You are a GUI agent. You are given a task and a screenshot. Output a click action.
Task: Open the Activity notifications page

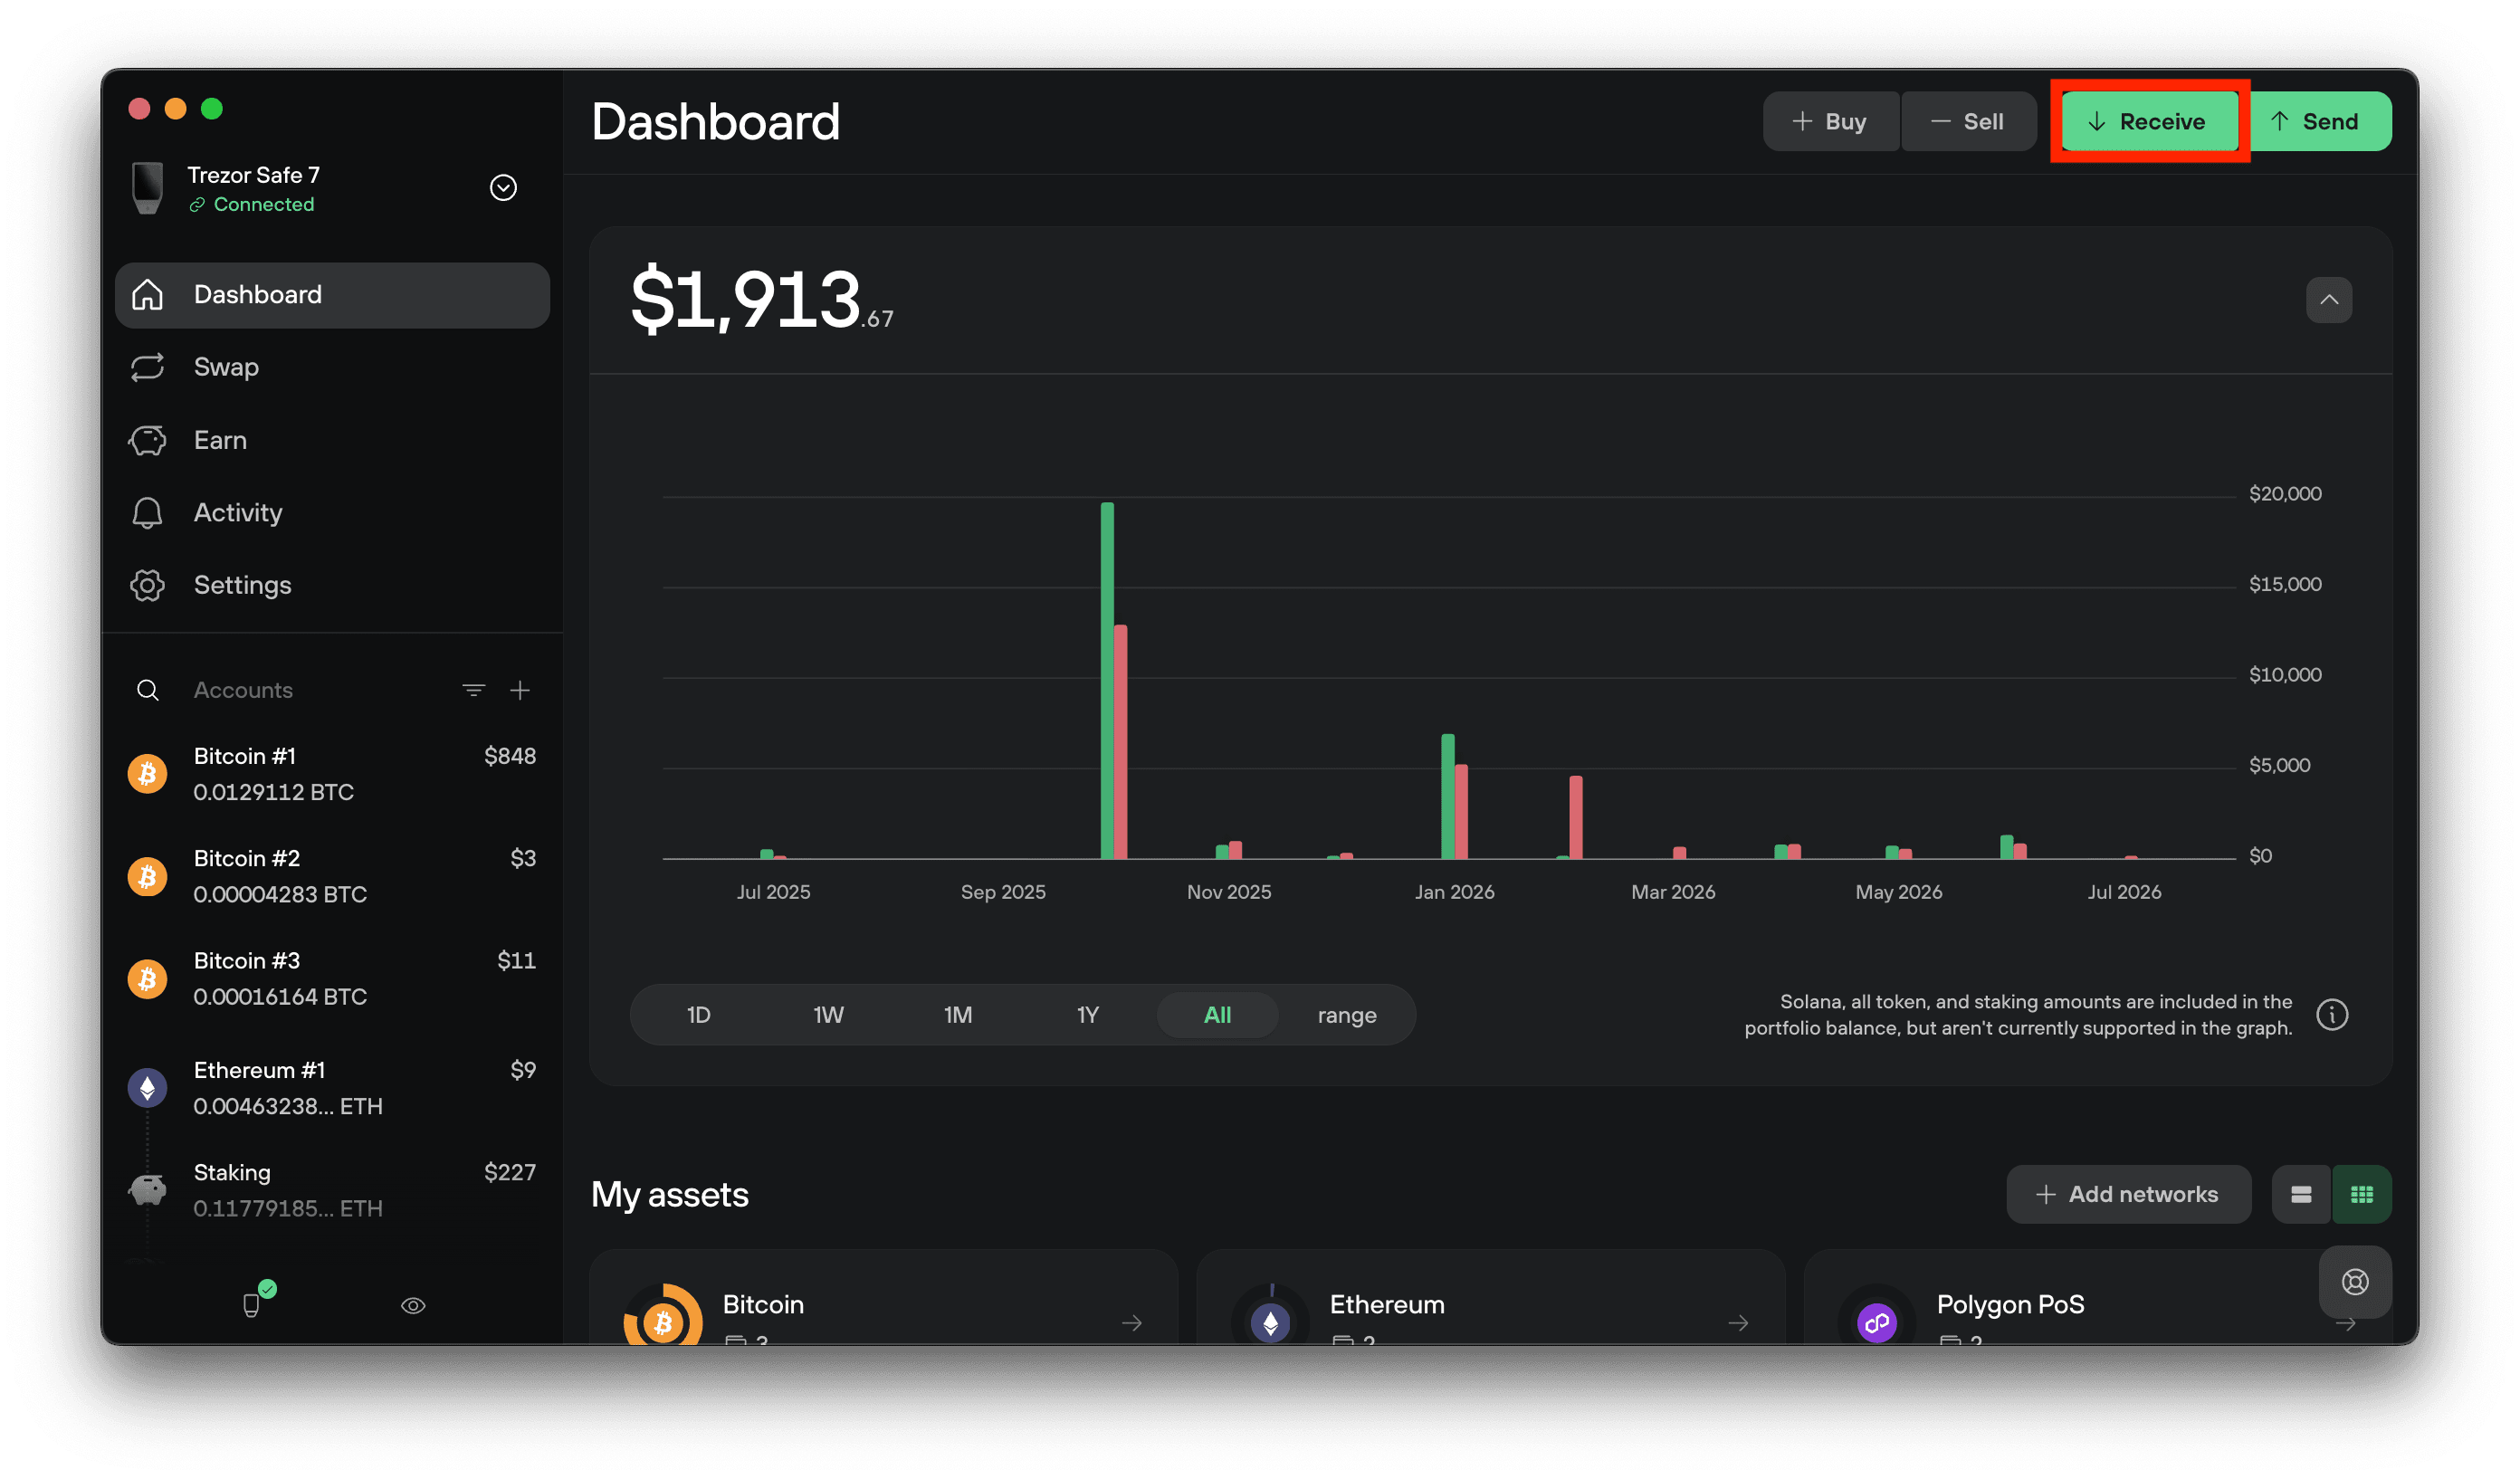coord(332,512)
